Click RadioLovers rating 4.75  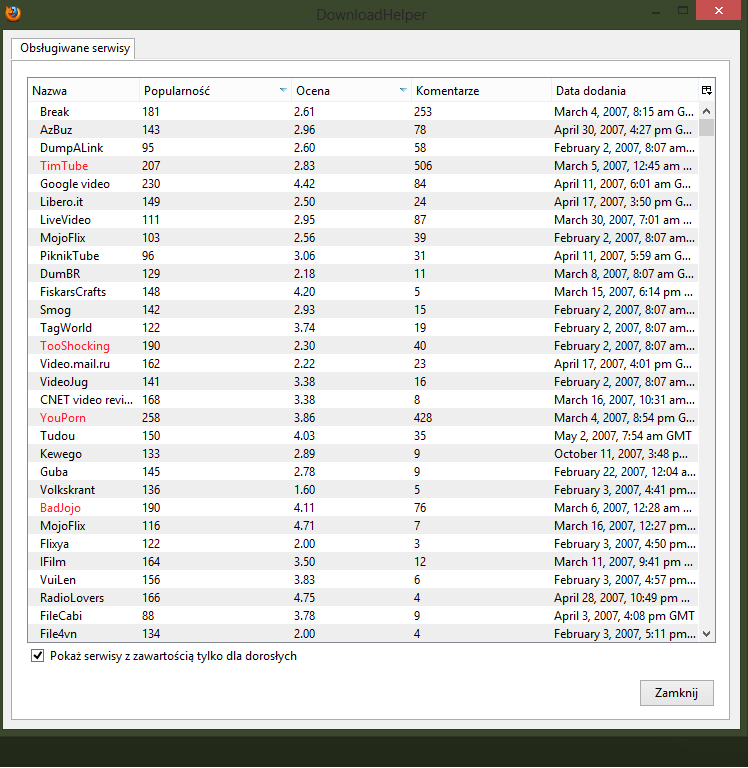305,598
